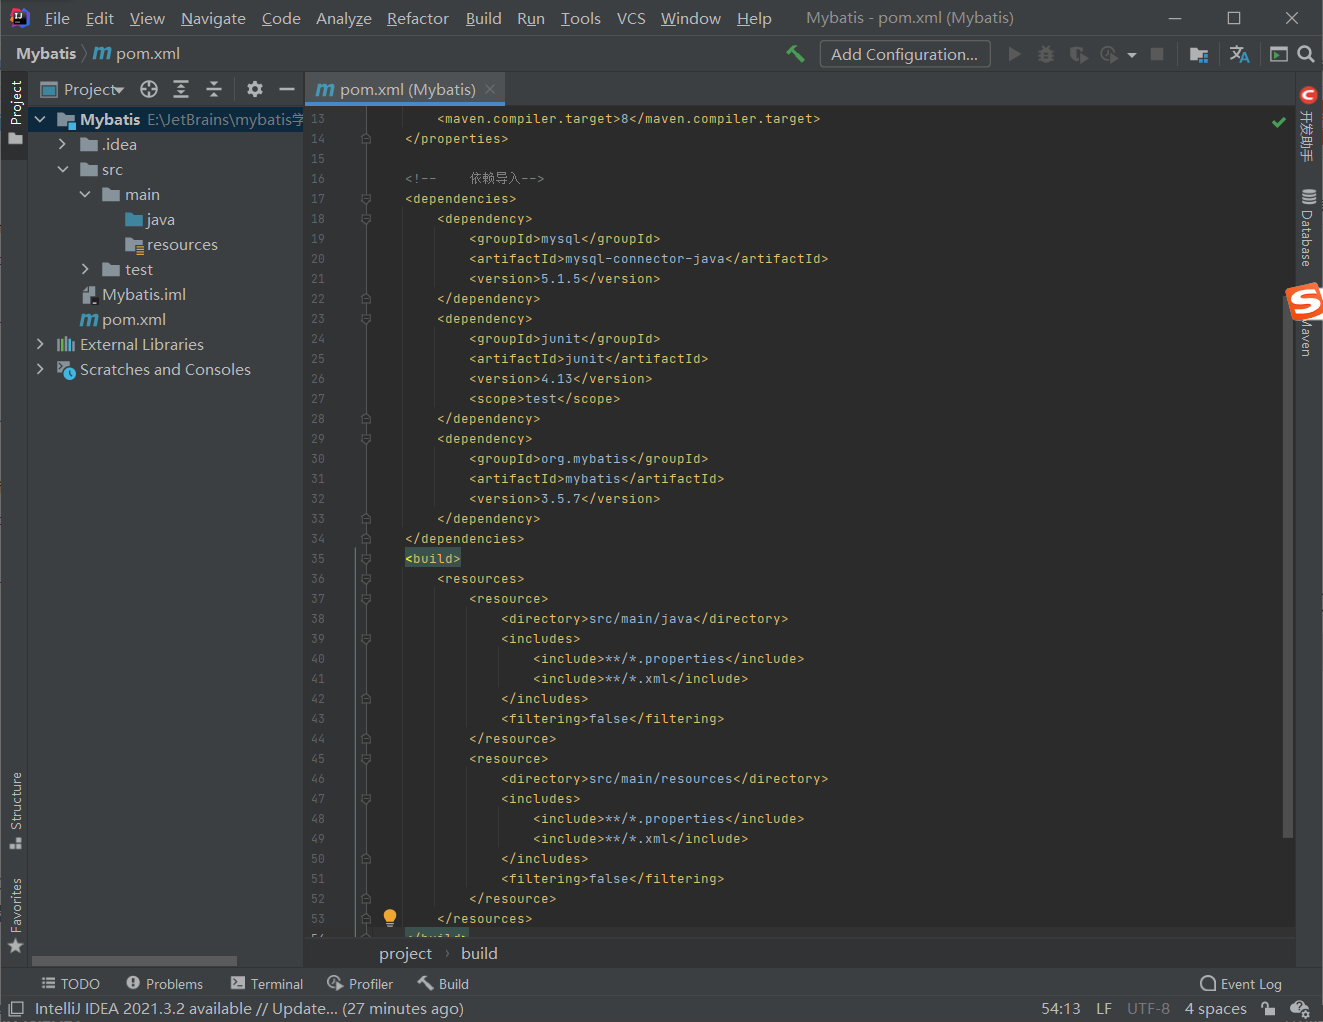Click the 54:13 cursor position indicator

tap(1061, 1009)
